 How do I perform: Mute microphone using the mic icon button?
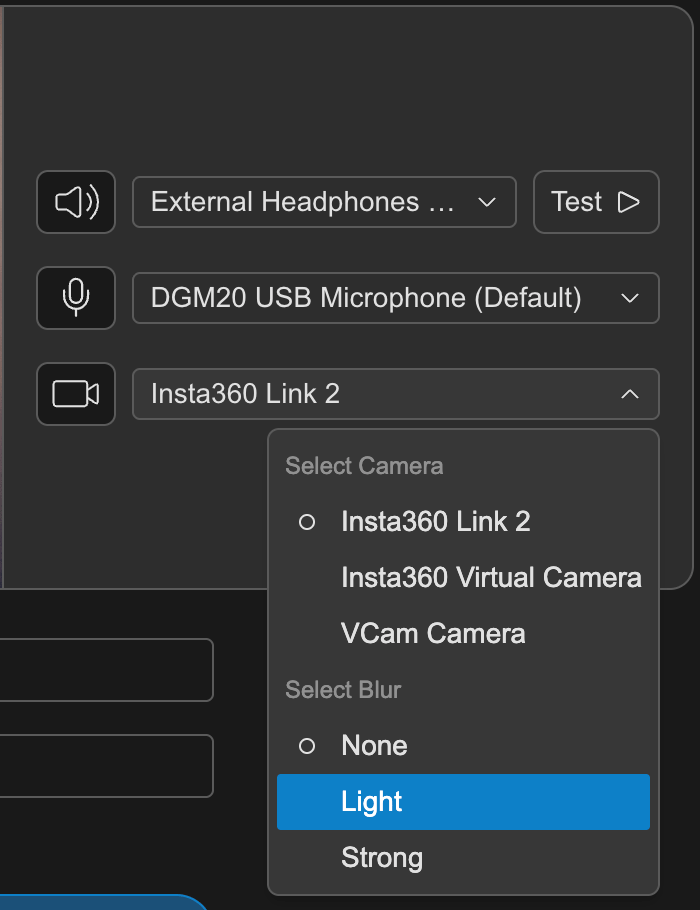[x=76, y=298]
